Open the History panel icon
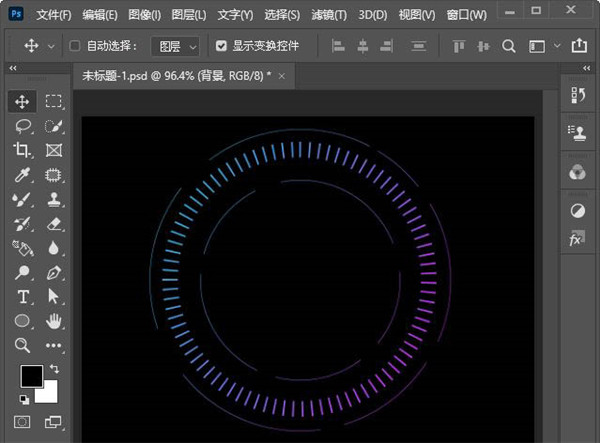Image resolution: width=600 pixels, height=443 pixels. [x=578, y=95]
